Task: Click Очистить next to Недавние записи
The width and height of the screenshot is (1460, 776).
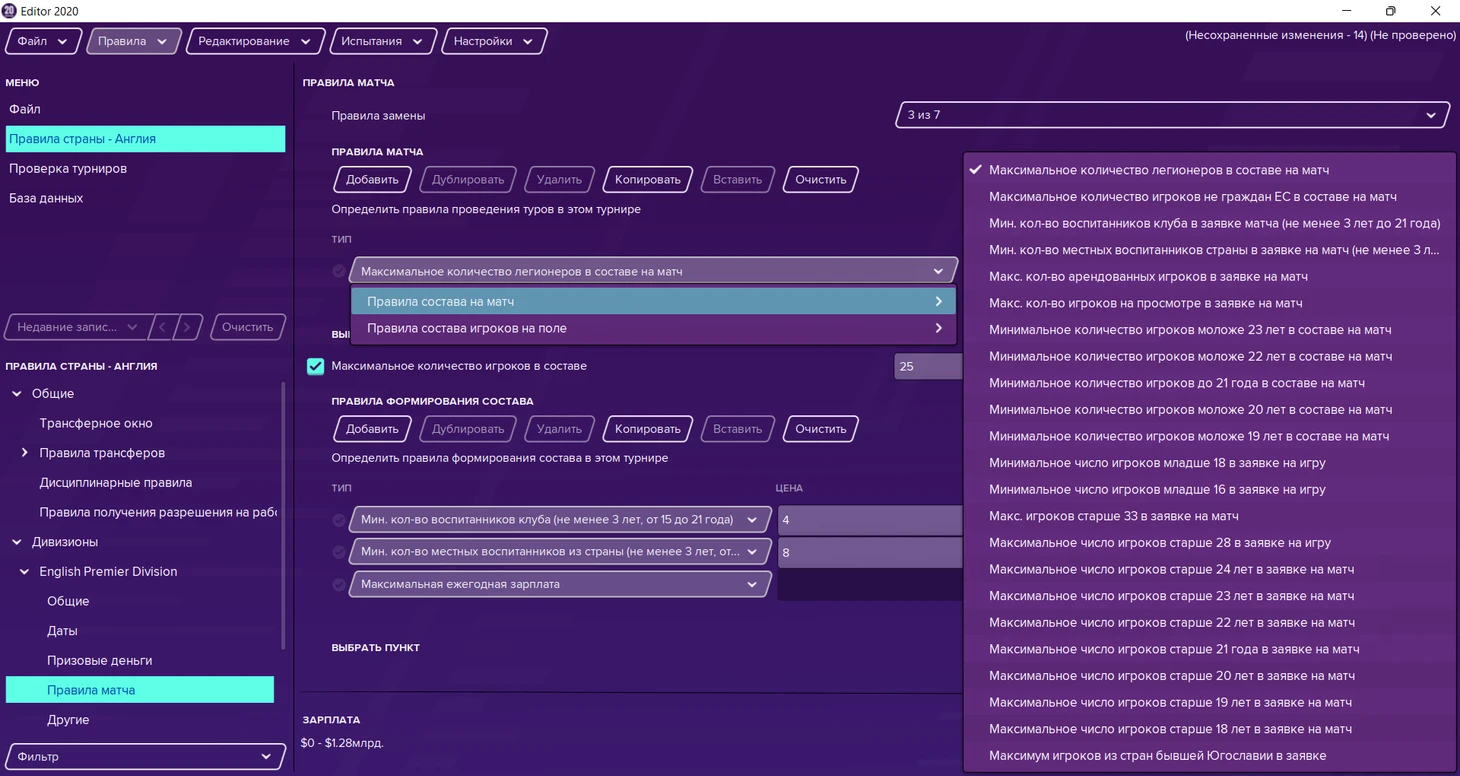Action: click(x=247, y=327)
